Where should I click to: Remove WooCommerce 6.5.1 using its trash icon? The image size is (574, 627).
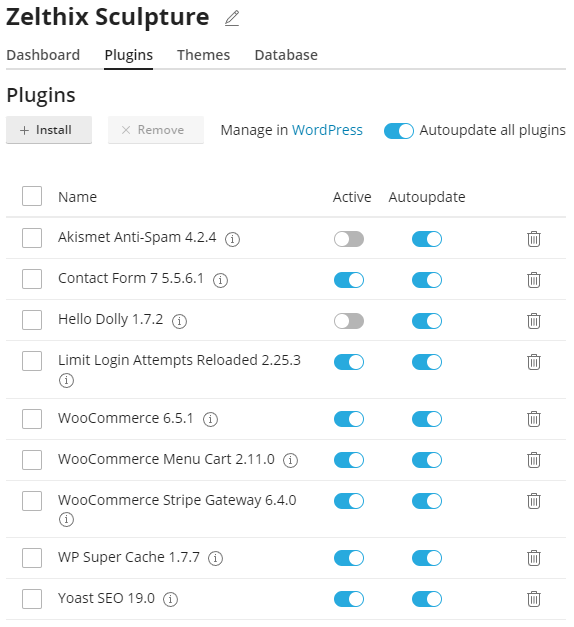coord(534,419)
